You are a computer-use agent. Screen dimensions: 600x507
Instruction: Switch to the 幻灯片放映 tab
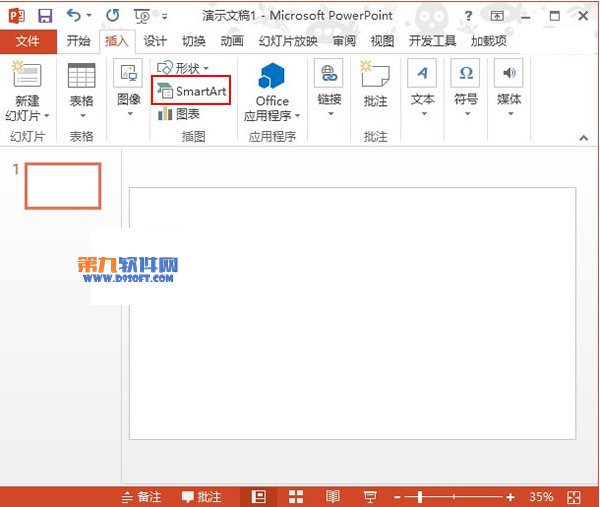click(288, 41)
